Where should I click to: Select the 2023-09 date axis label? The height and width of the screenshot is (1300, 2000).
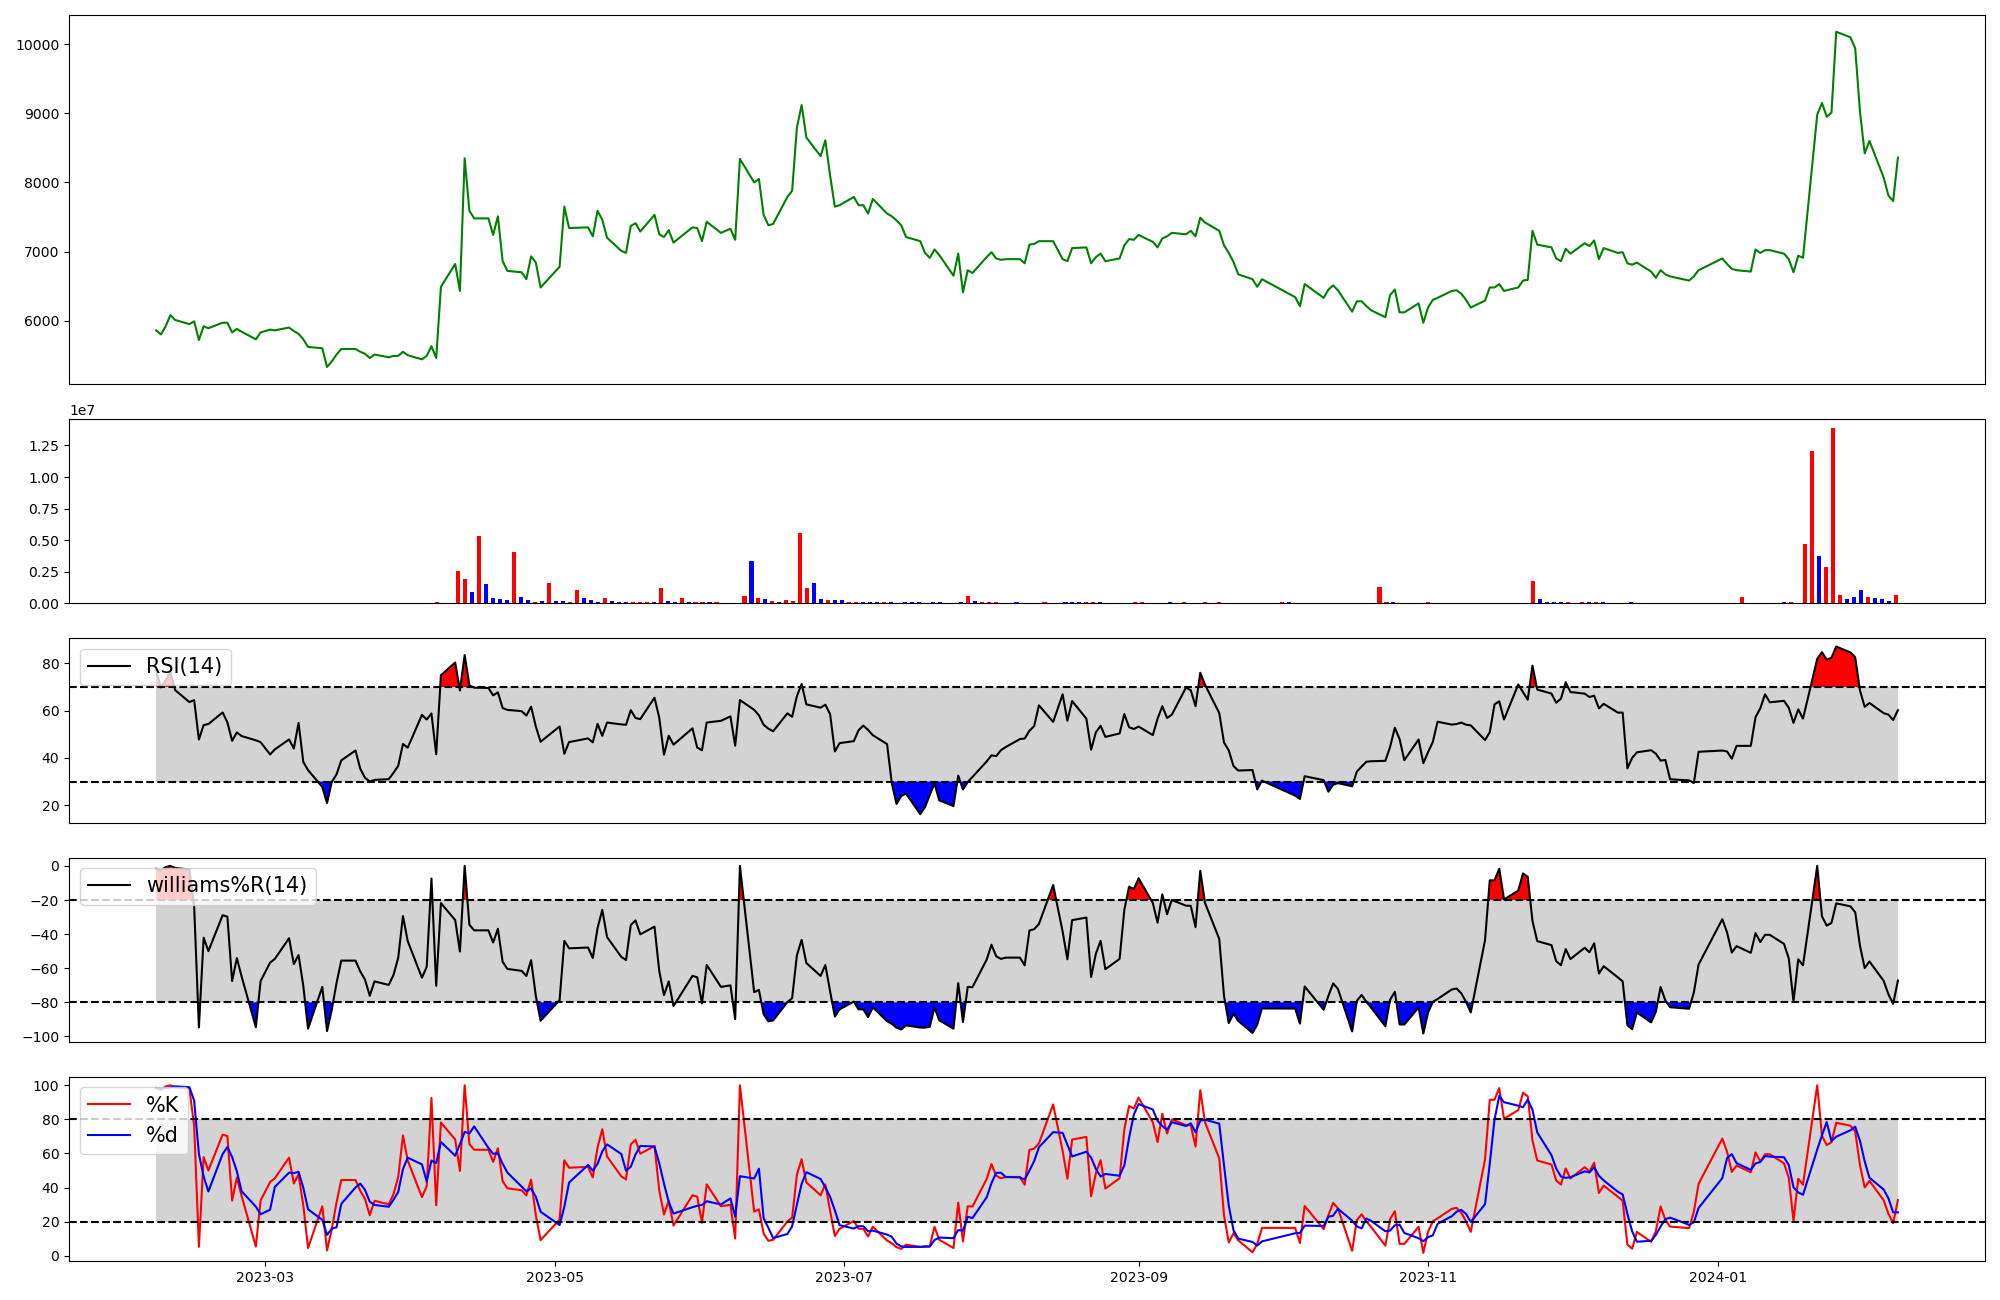click(1139, 1277)
